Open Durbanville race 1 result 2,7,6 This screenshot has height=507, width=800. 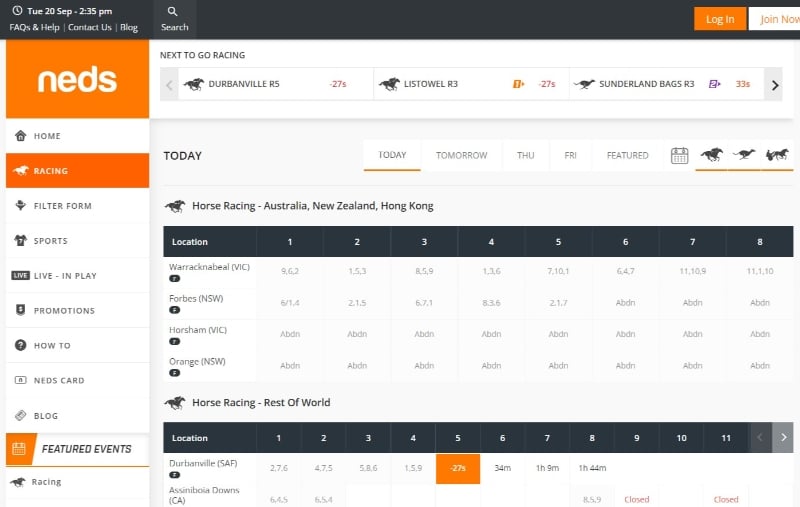point(279,468)
